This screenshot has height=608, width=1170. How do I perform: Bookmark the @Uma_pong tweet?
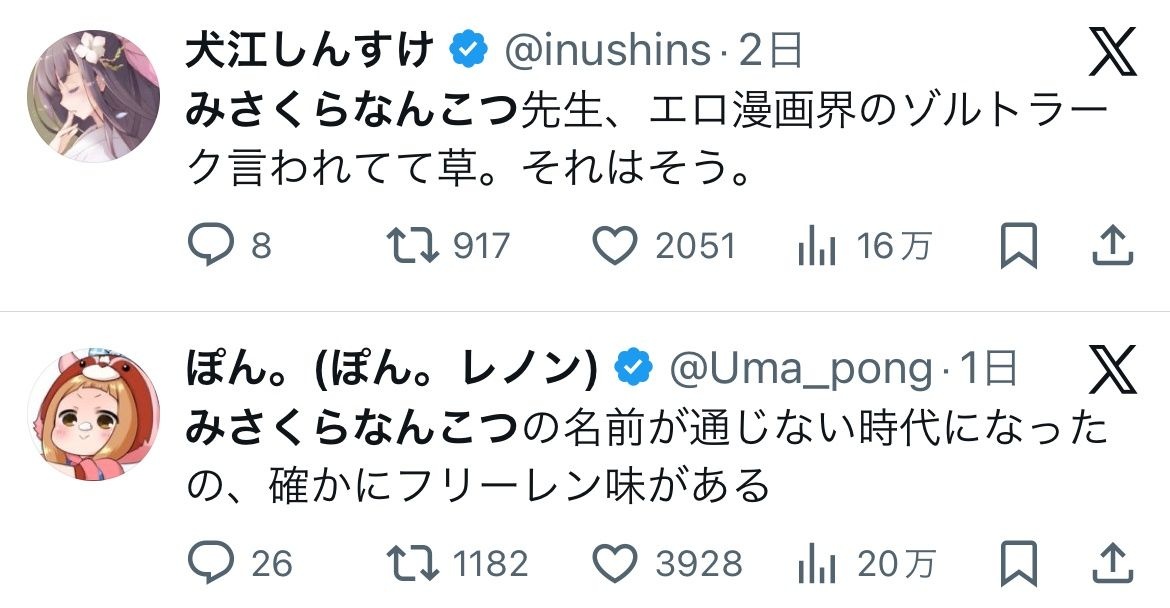(1019, 563)
